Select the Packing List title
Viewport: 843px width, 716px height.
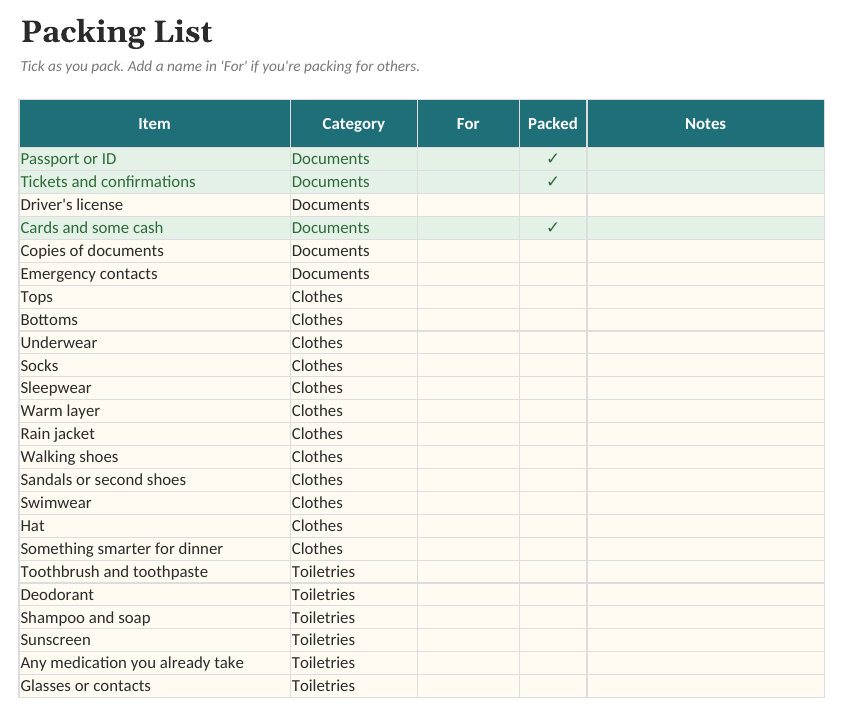[x=117, y=32]
